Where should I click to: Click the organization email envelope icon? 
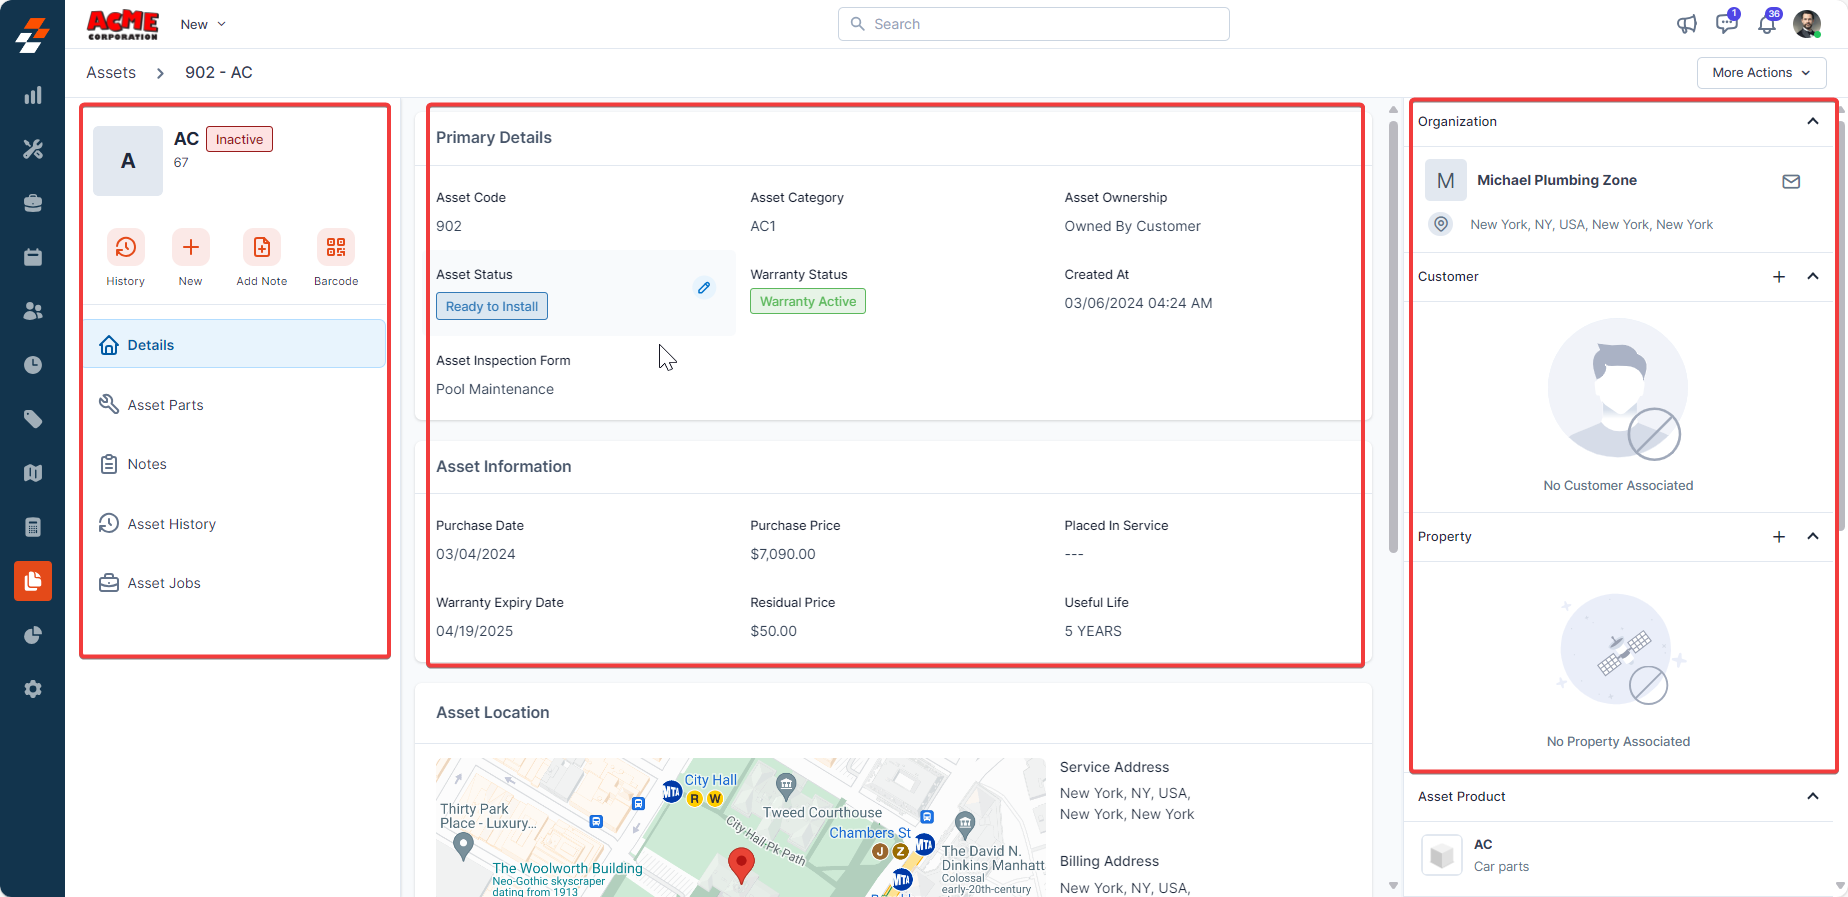click(1791, 181)
